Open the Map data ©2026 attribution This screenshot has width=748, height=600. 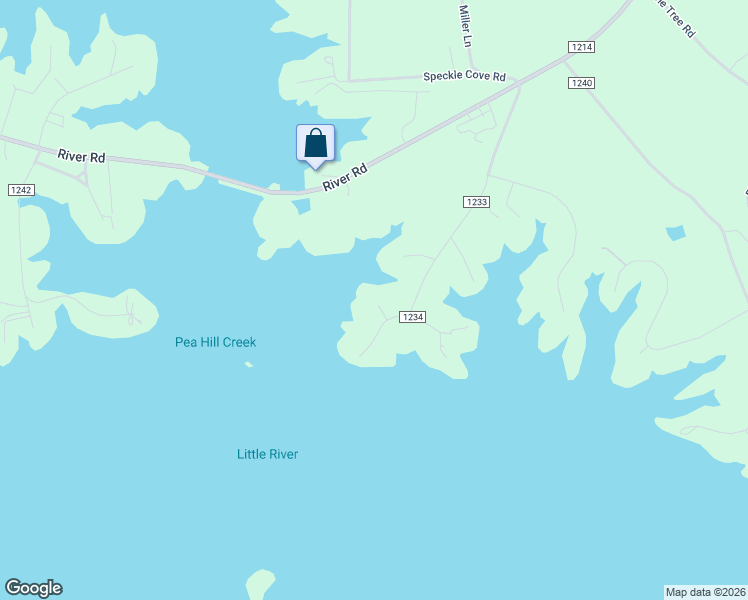point(706,592)
